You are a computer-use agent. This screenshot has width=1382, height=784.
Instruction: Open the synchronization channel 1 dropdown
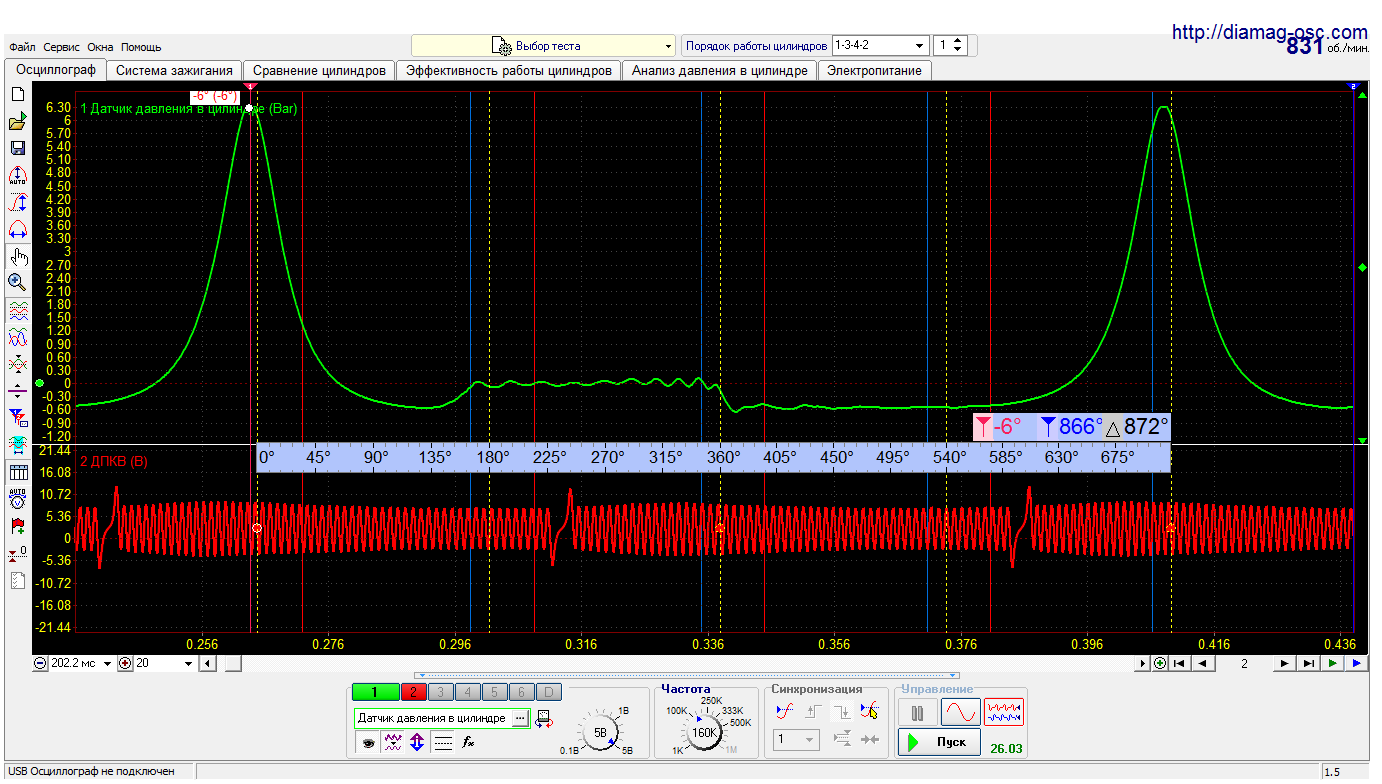(797, 740)
